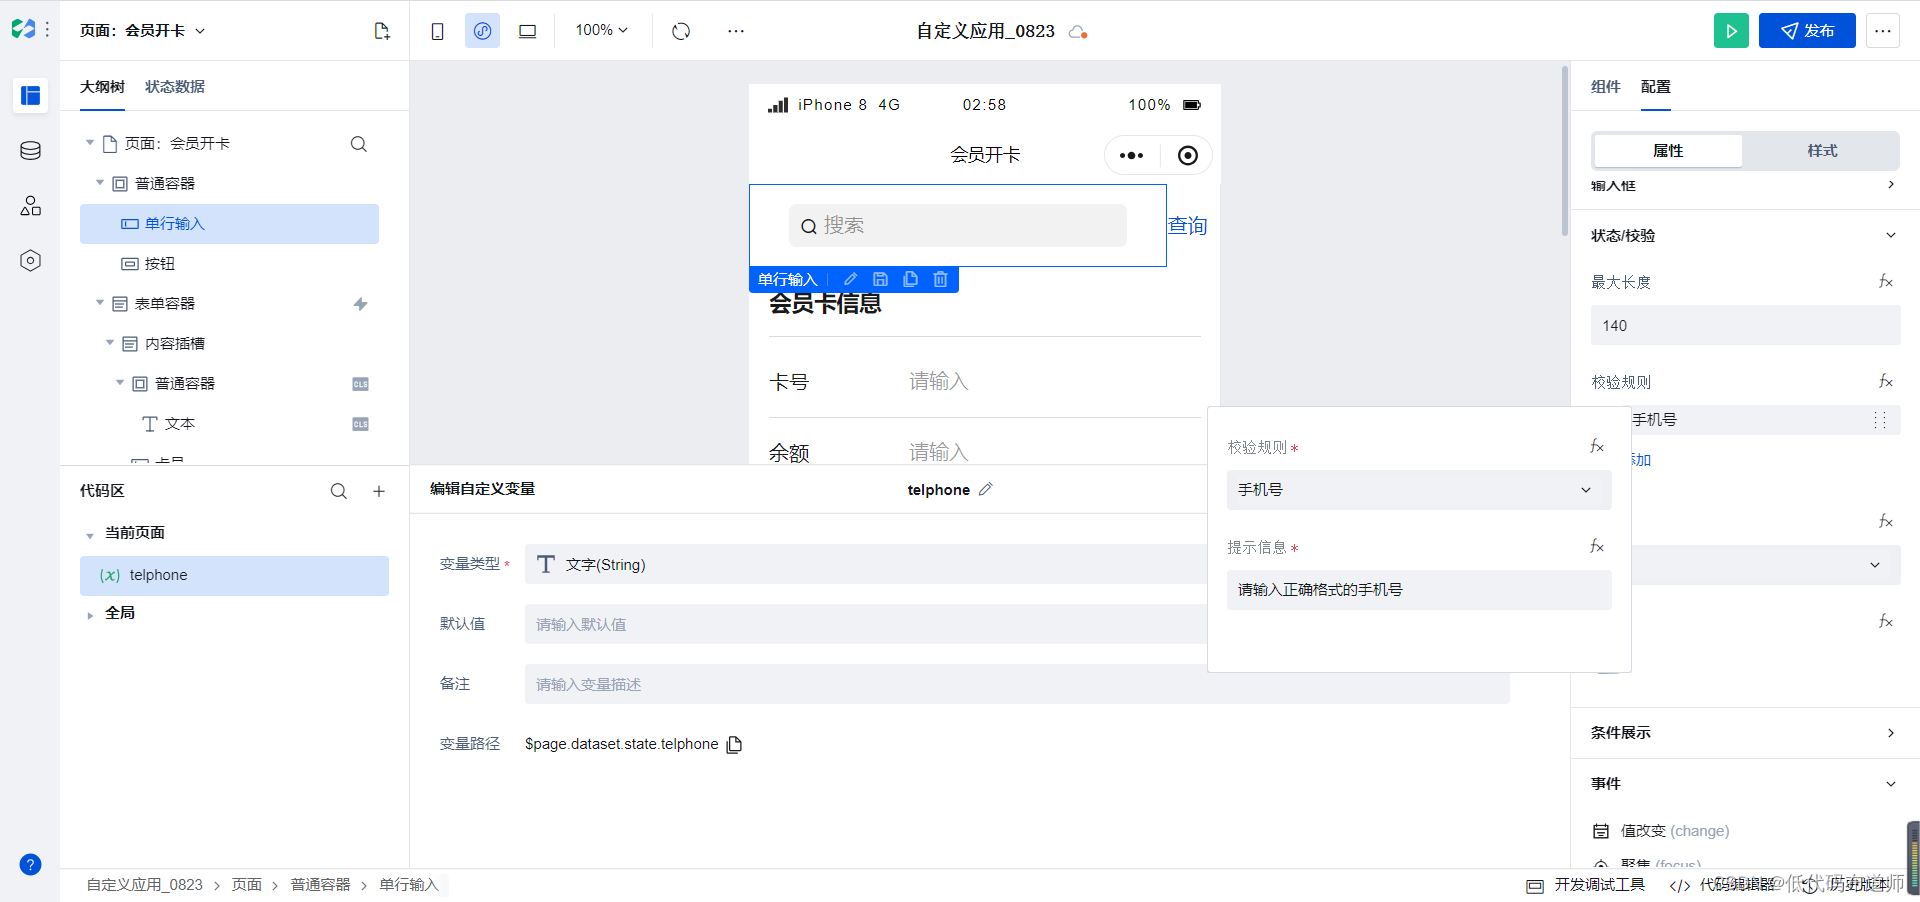Open the 输入框 component type row
The image size is (1920, 902).
[1744, 186]
